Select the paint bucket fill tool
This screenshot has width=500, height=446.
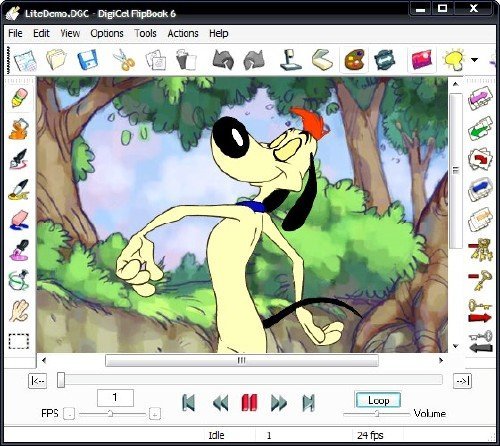(x=19, y=129)
